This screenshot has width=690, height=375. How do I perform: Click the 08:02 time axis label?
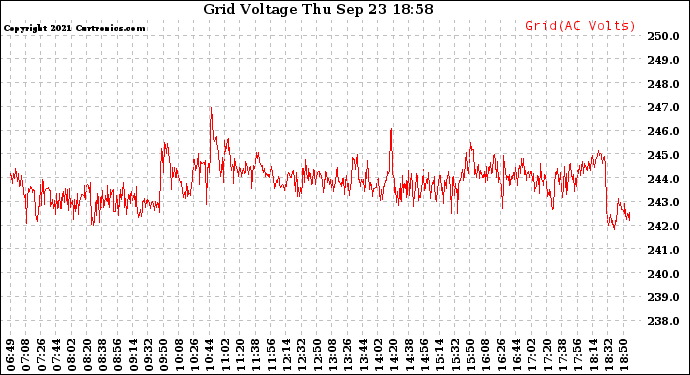(x=73, y=355)
